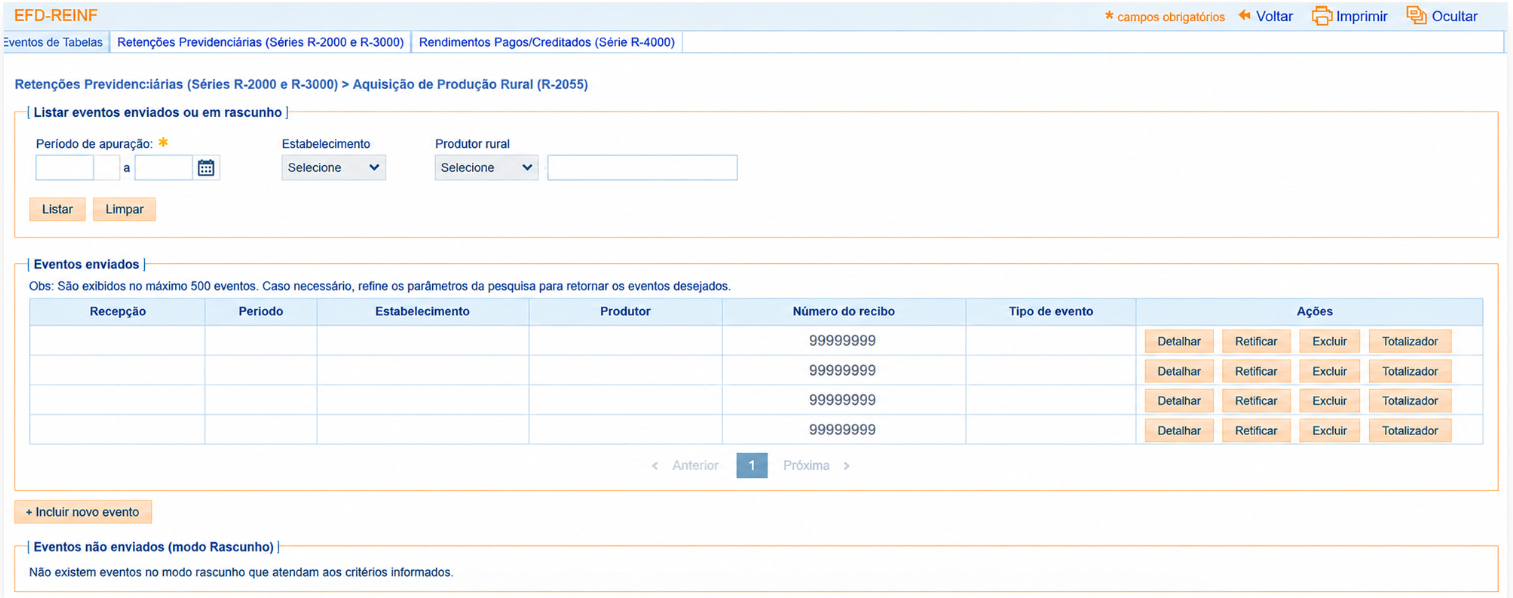
Task: Click Retificar in the third event row
Action: click(x=1256, y=401)
